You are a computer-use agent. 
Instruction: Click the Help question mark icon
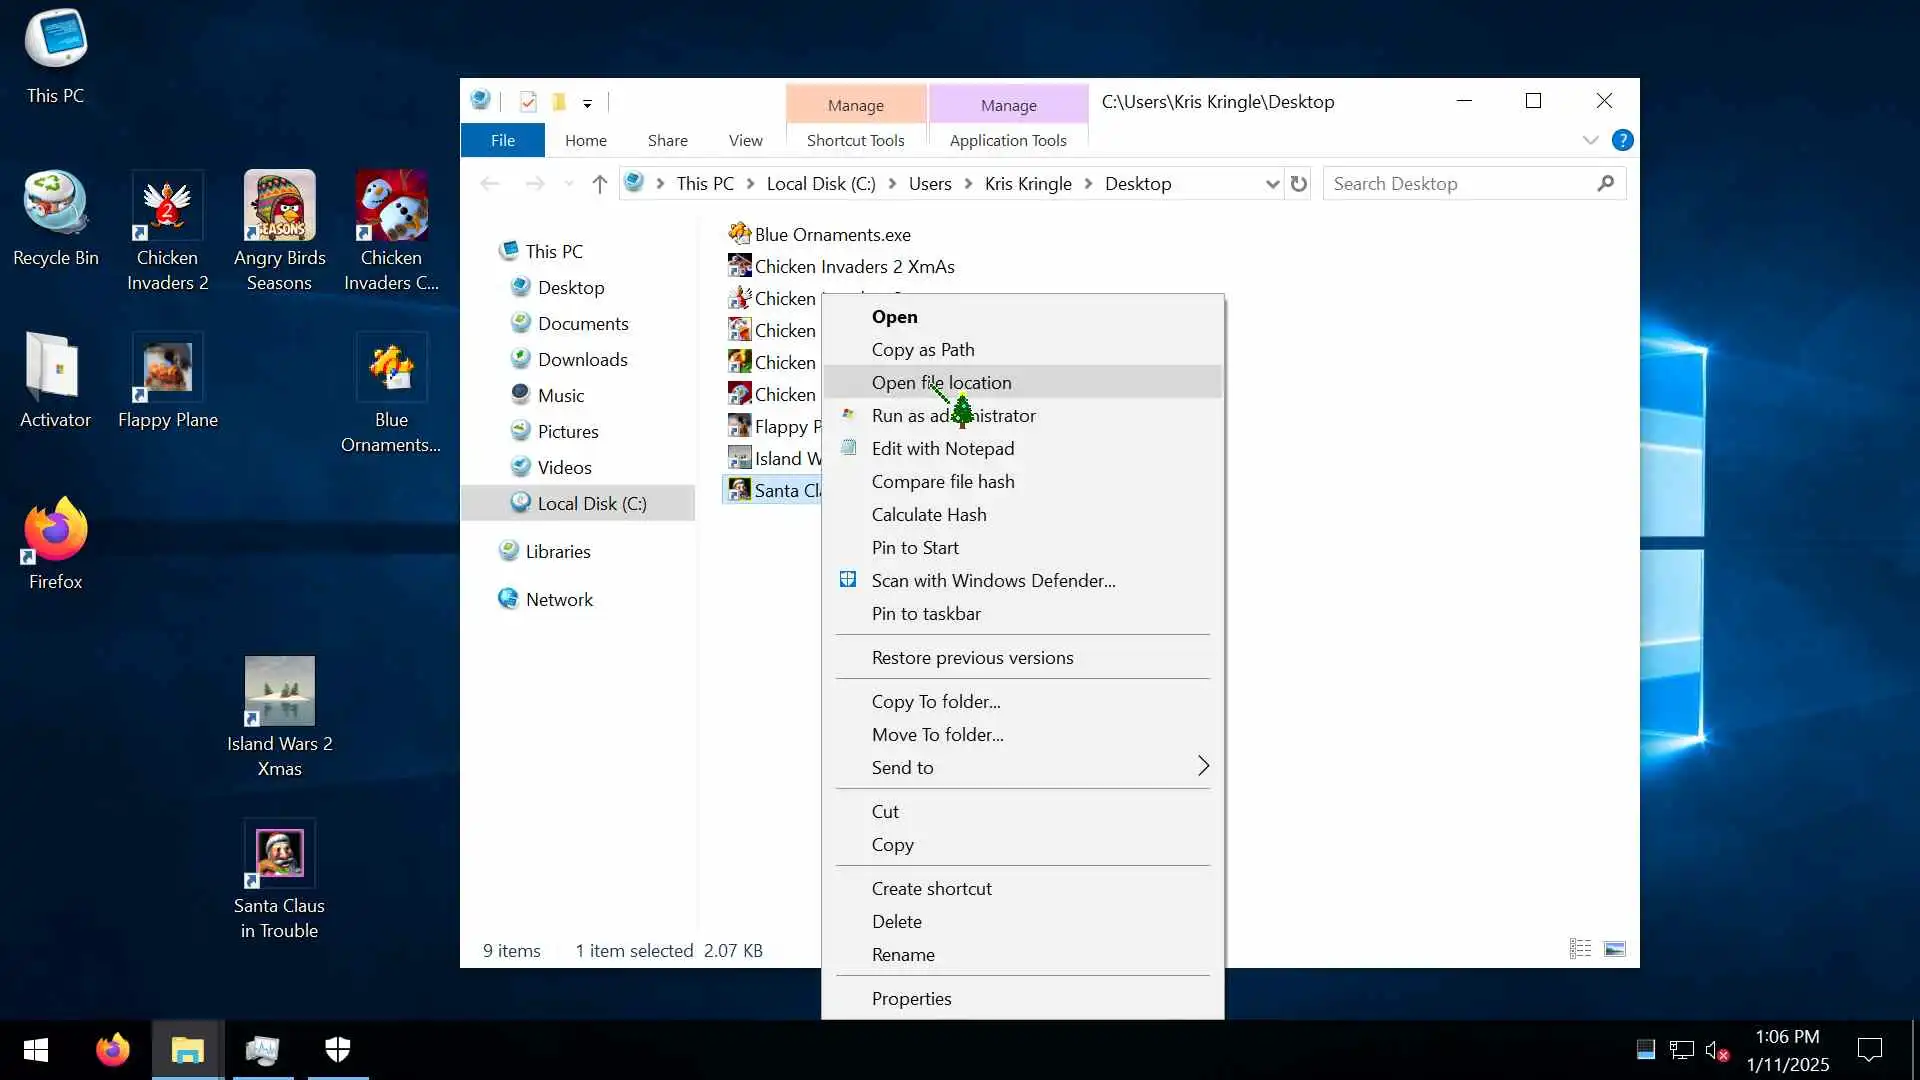(1622, 140)
